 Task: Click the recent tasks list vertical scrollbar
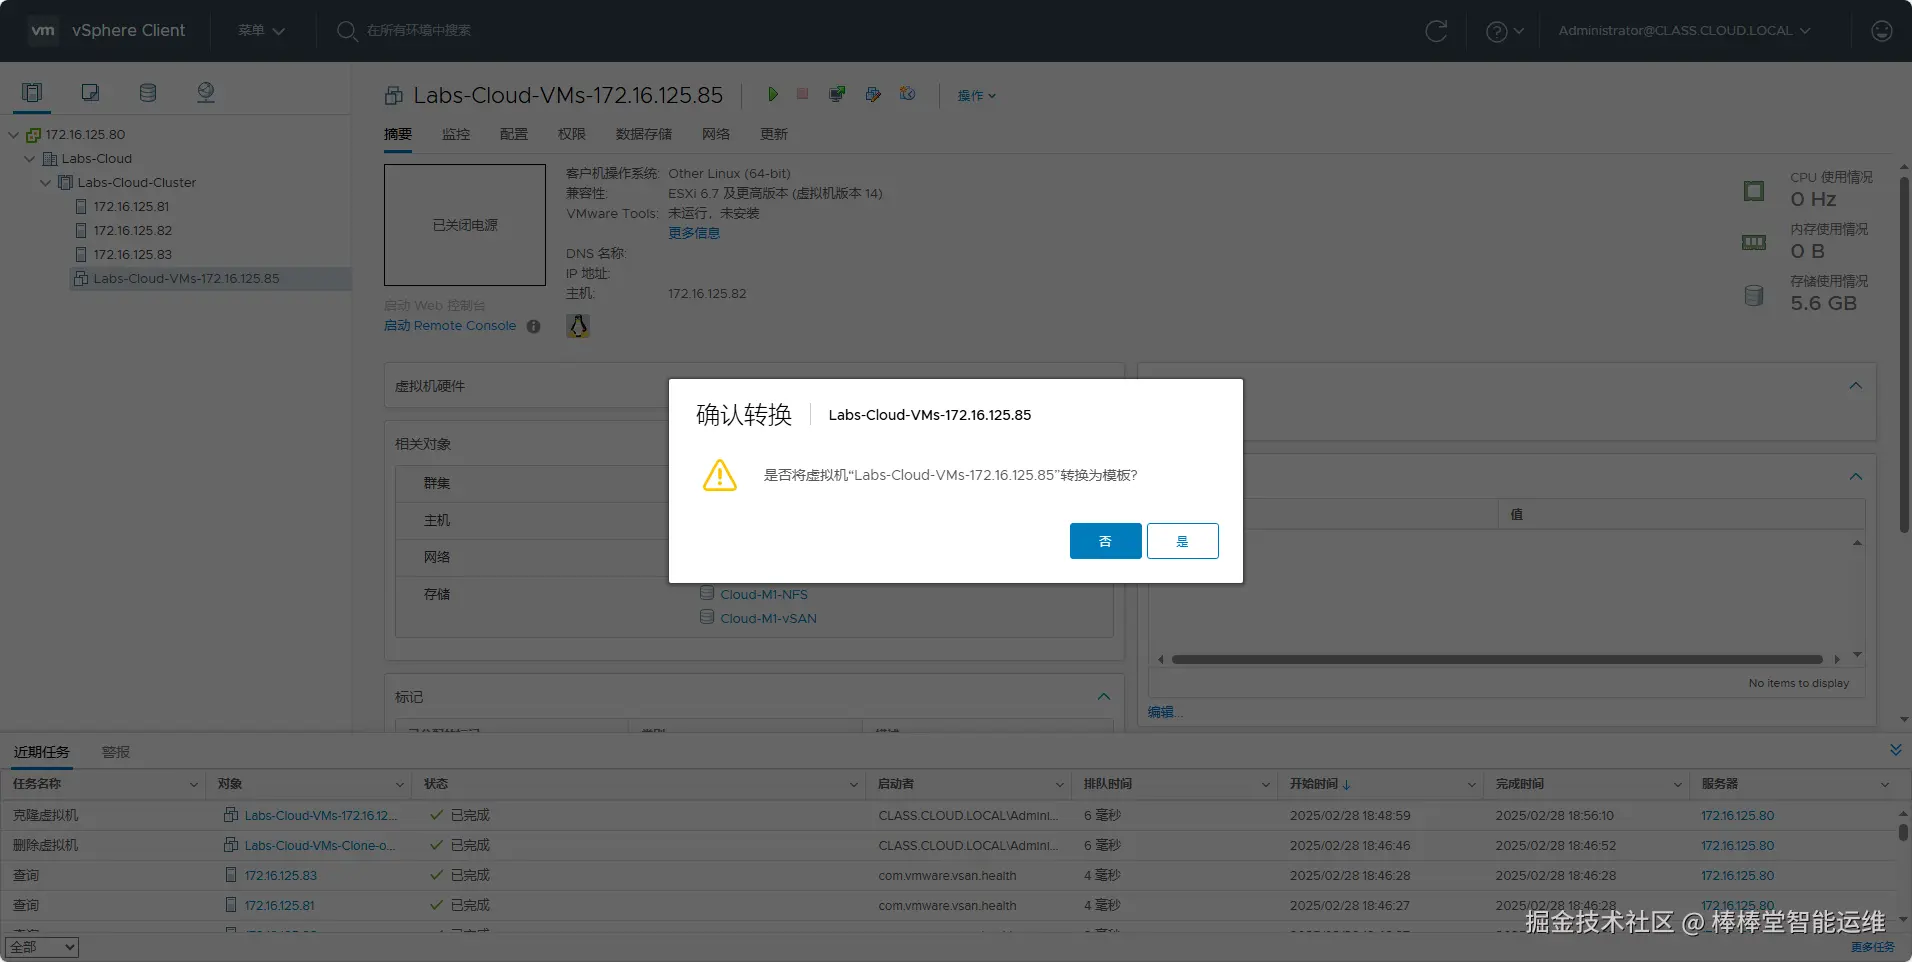(x=1902, y=832)
